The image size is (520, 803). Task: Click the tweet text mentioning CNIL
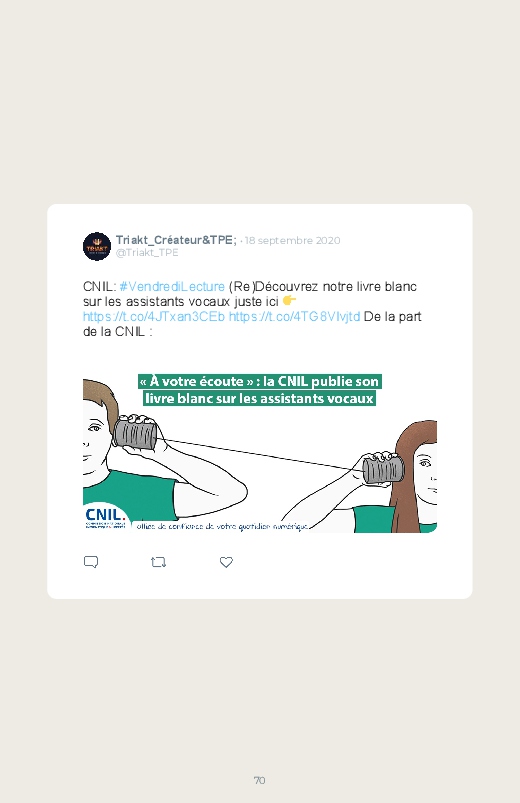click(252, 309)
